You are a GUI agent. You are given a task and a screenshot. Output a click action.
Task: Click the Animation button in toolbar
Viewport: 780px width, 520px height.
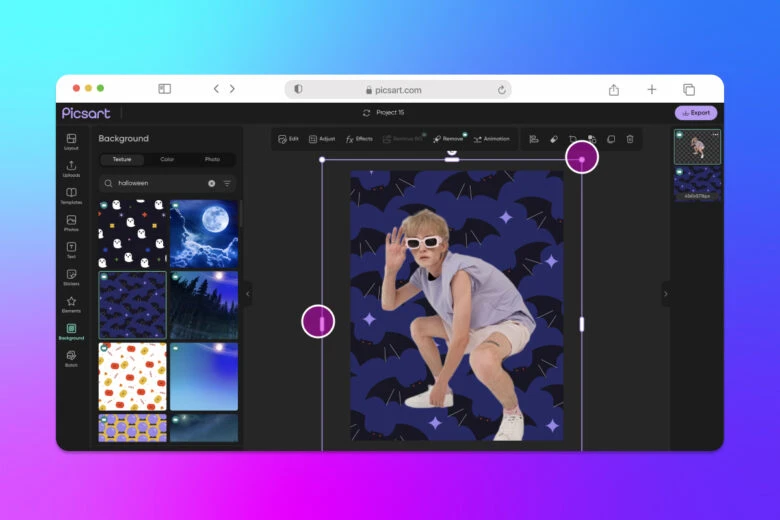(491, 139)
